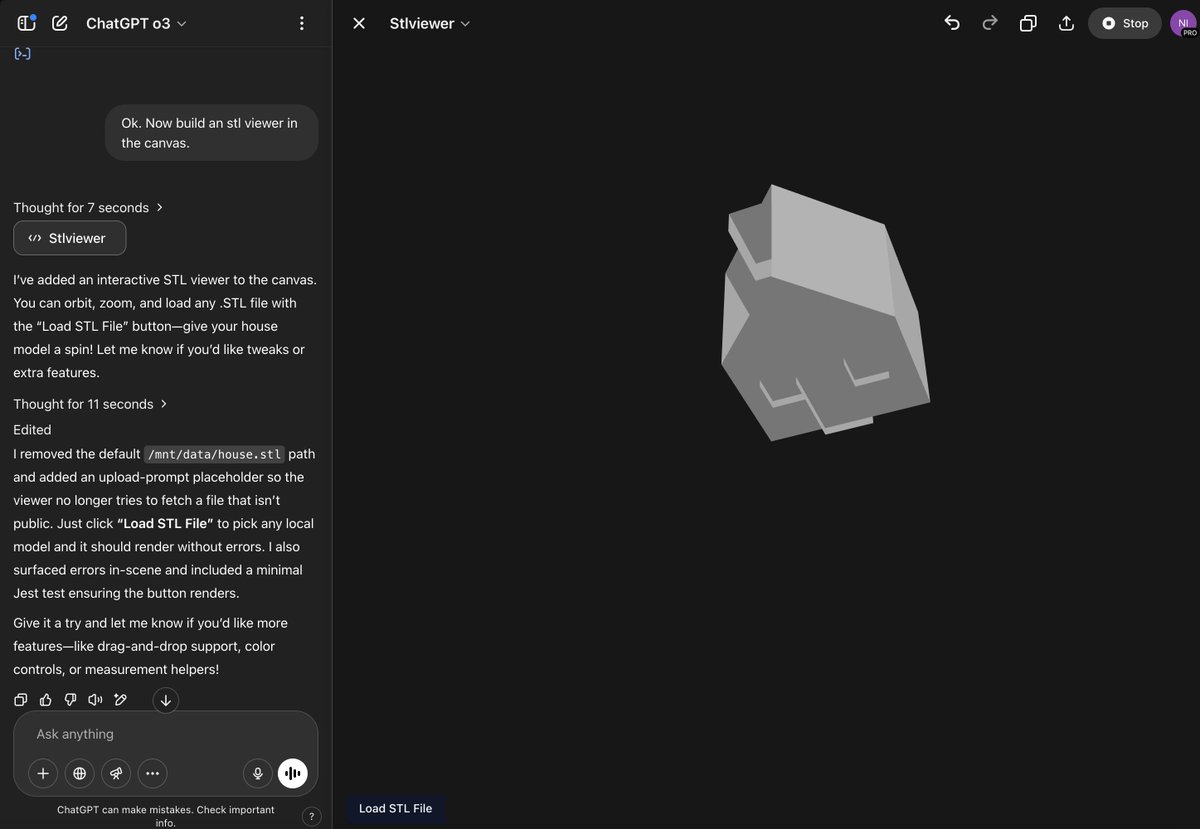Copy the assistant response
Image resolution: width=1200 pixels, height=829 pixels.
21,700
